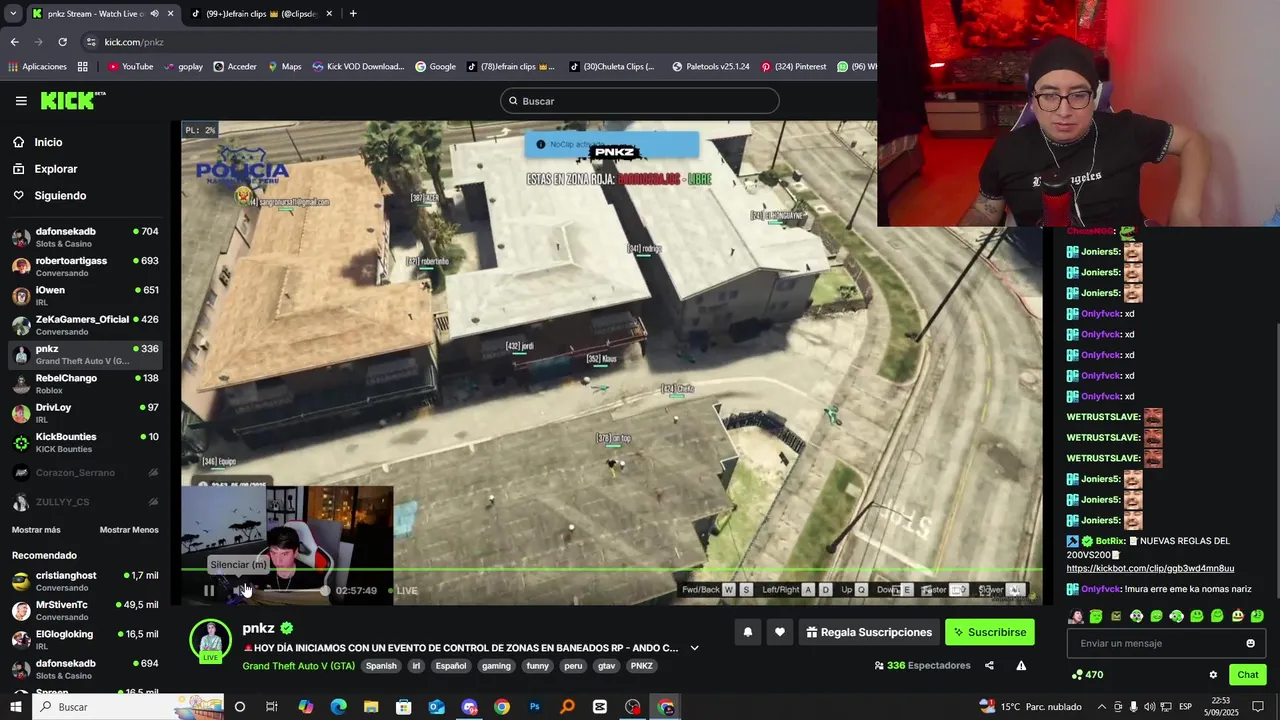The width and height of the screenshot is (1280, 720).
Task: Open Photoshop from the taskbar
Action: [535, 707]
